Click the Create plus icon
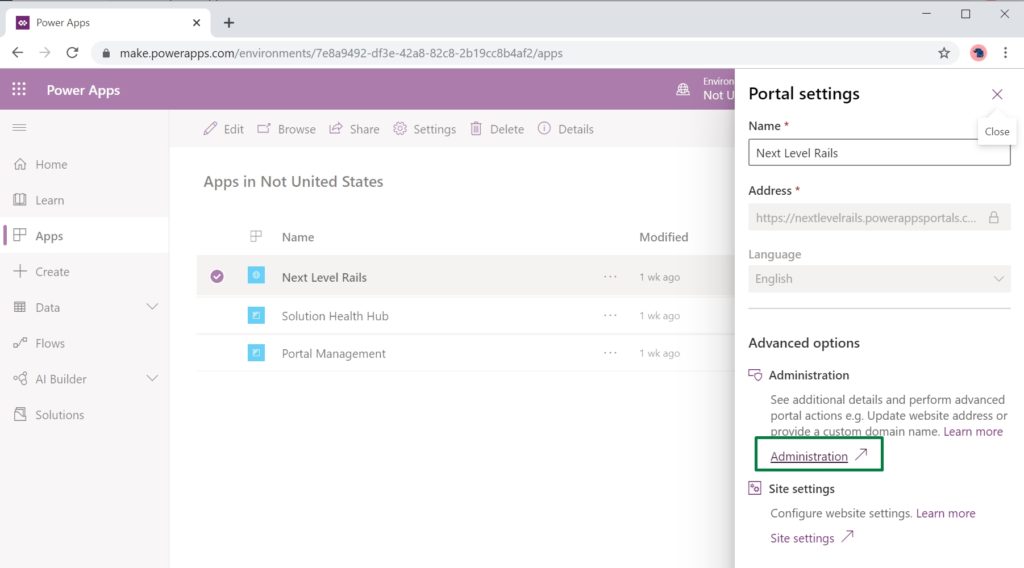The height and width of the screenshot is (568, 1024). coord(20,271)
